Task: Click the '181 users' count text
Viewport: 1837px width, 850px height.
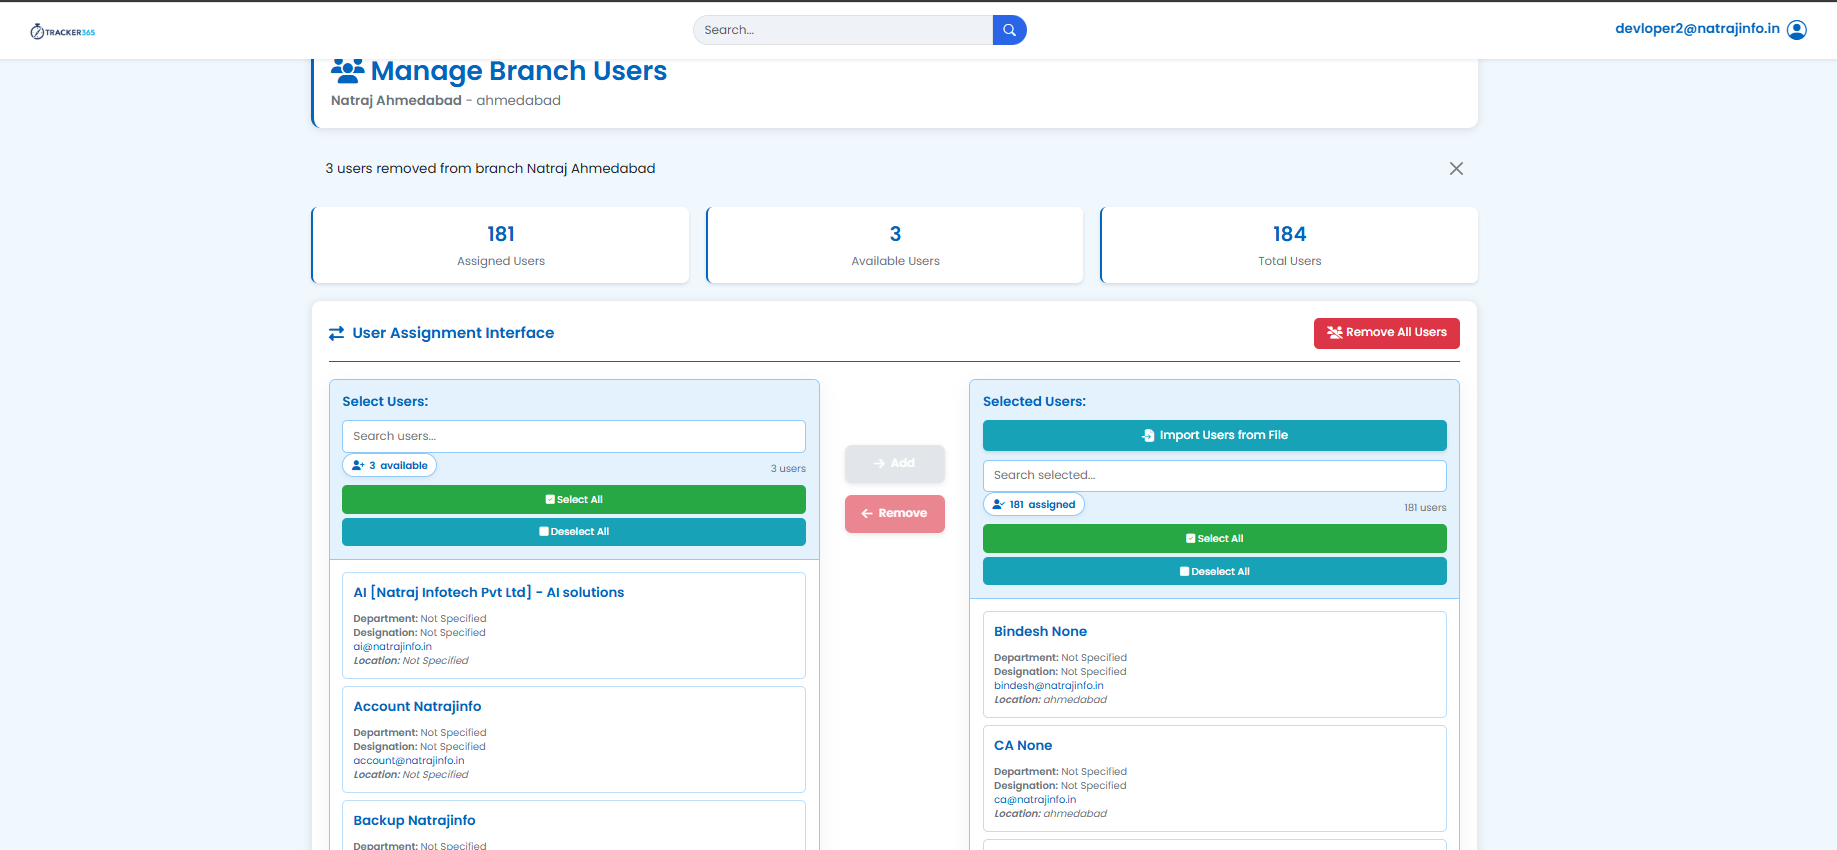Action: 1425,507
